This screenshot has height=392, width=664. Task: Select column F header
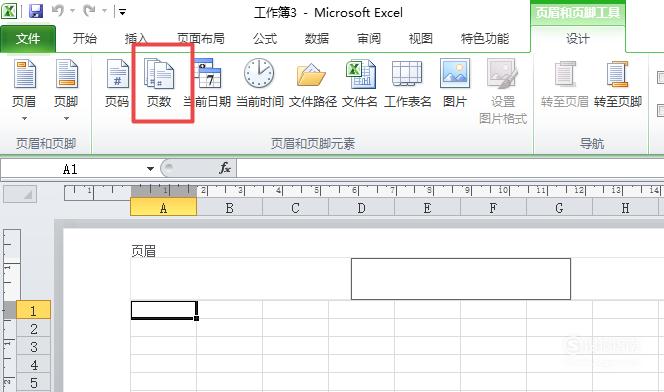[493, 208]
